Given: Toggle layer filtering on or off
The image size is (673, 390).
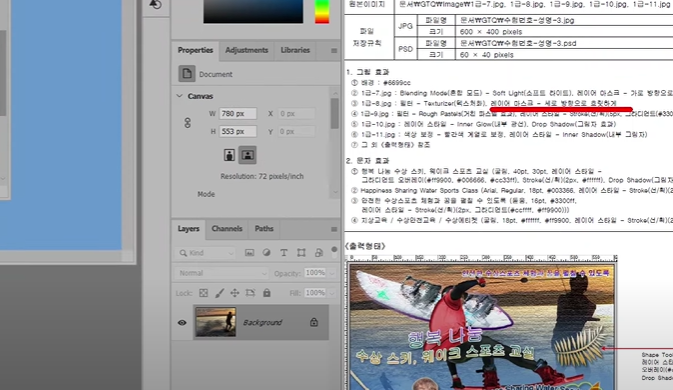Looking at the screenshot, I should pyautogui.click(x=334, y=249).
